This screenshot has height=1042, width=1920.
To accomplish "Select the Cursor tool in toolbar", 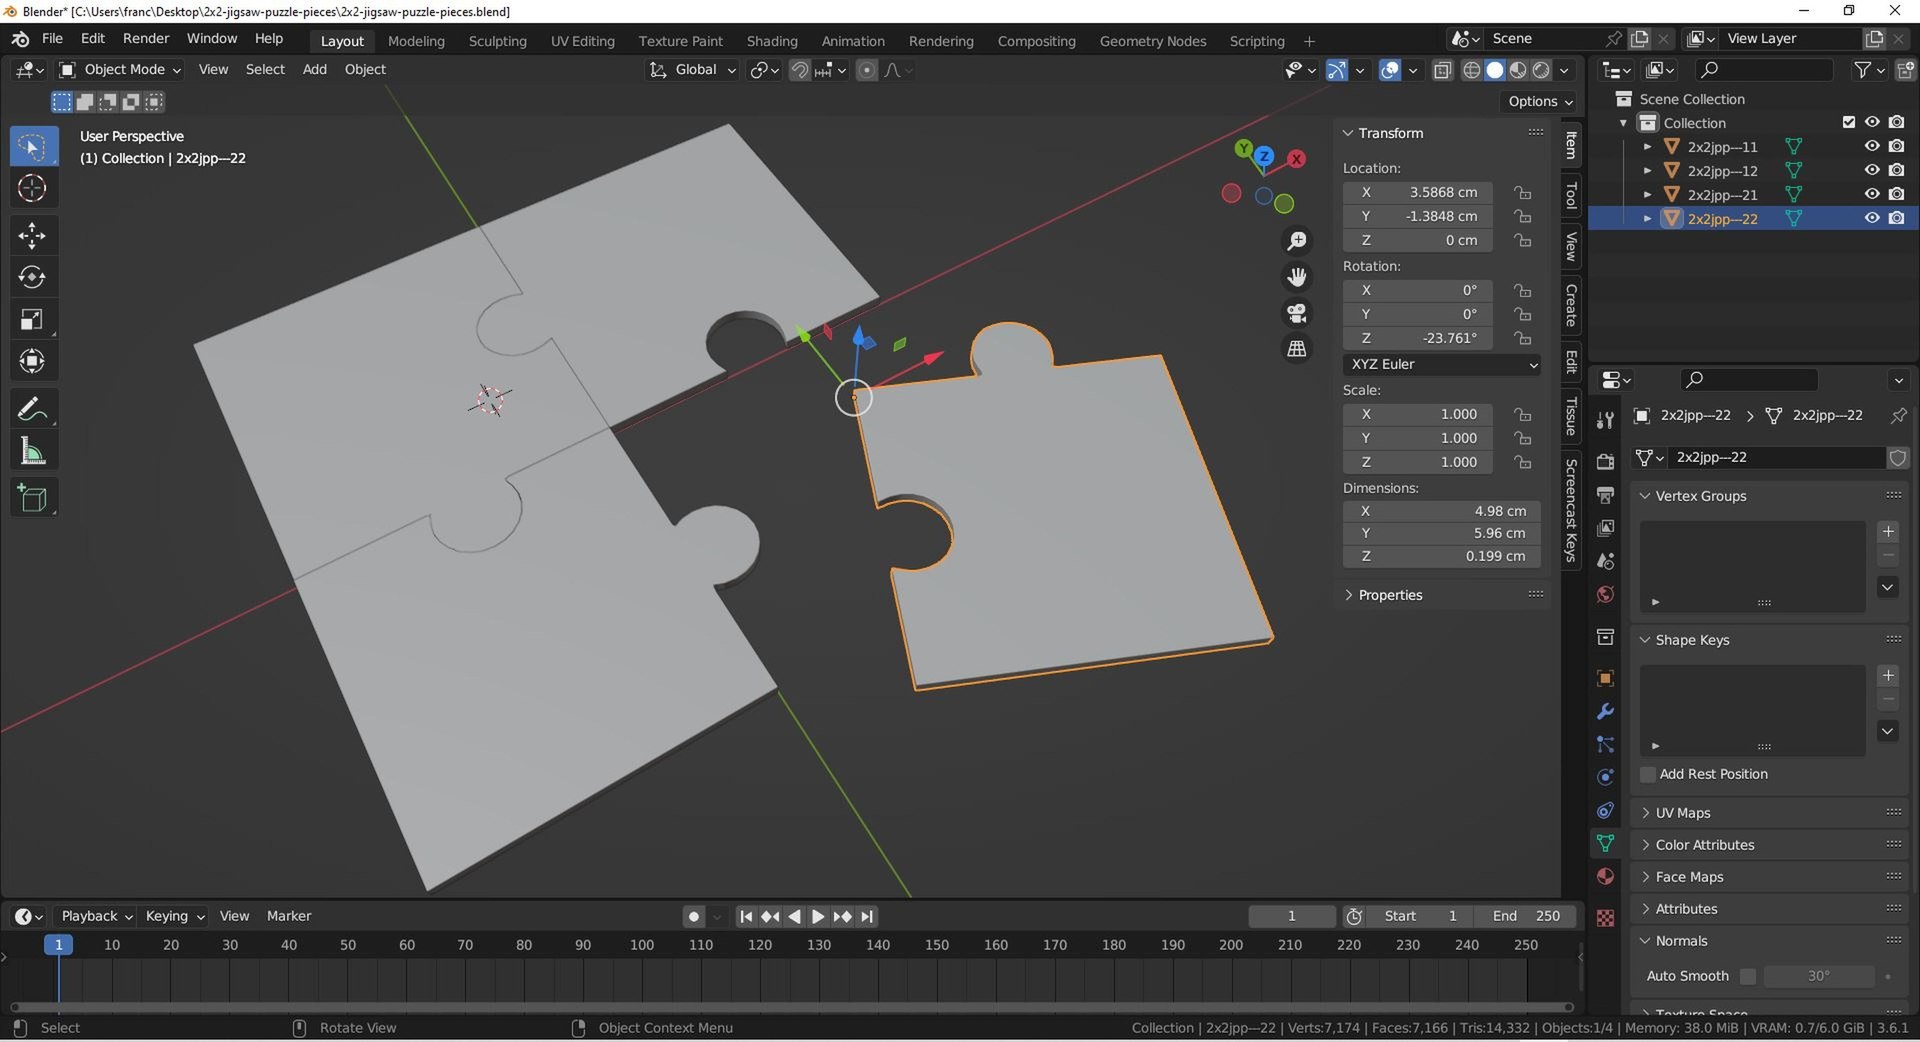I will click(x=32, y=189).
